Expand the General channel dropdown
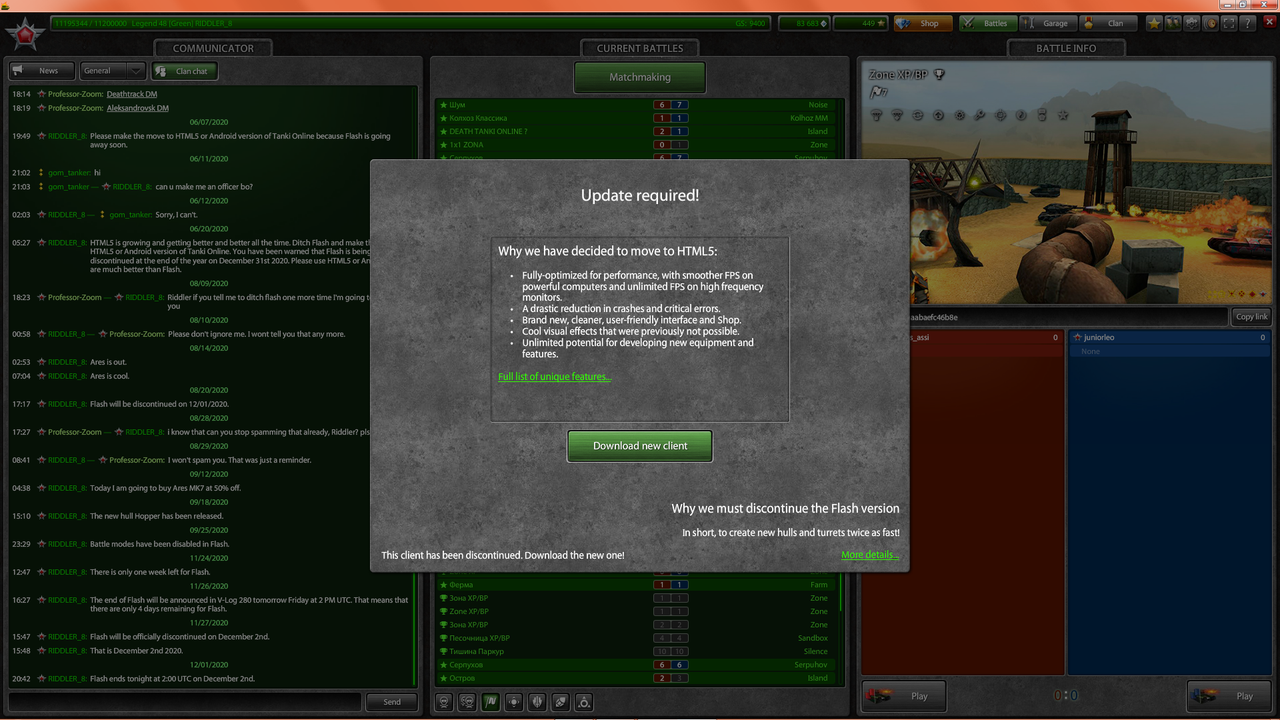1280x720 pixels. coord(112,71)
